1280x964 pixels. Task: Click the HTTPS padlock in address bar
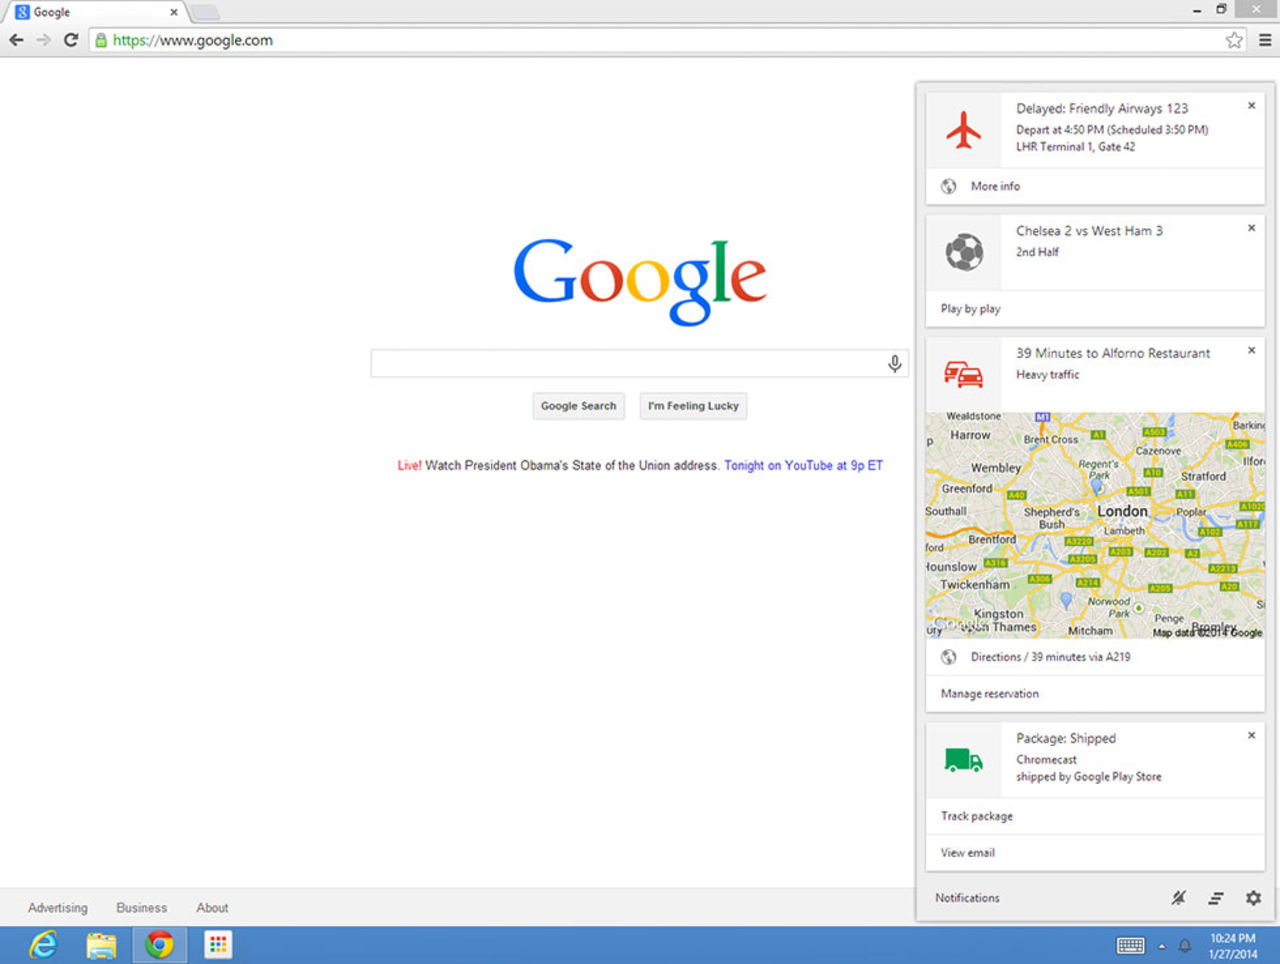(x=99, y=41)
